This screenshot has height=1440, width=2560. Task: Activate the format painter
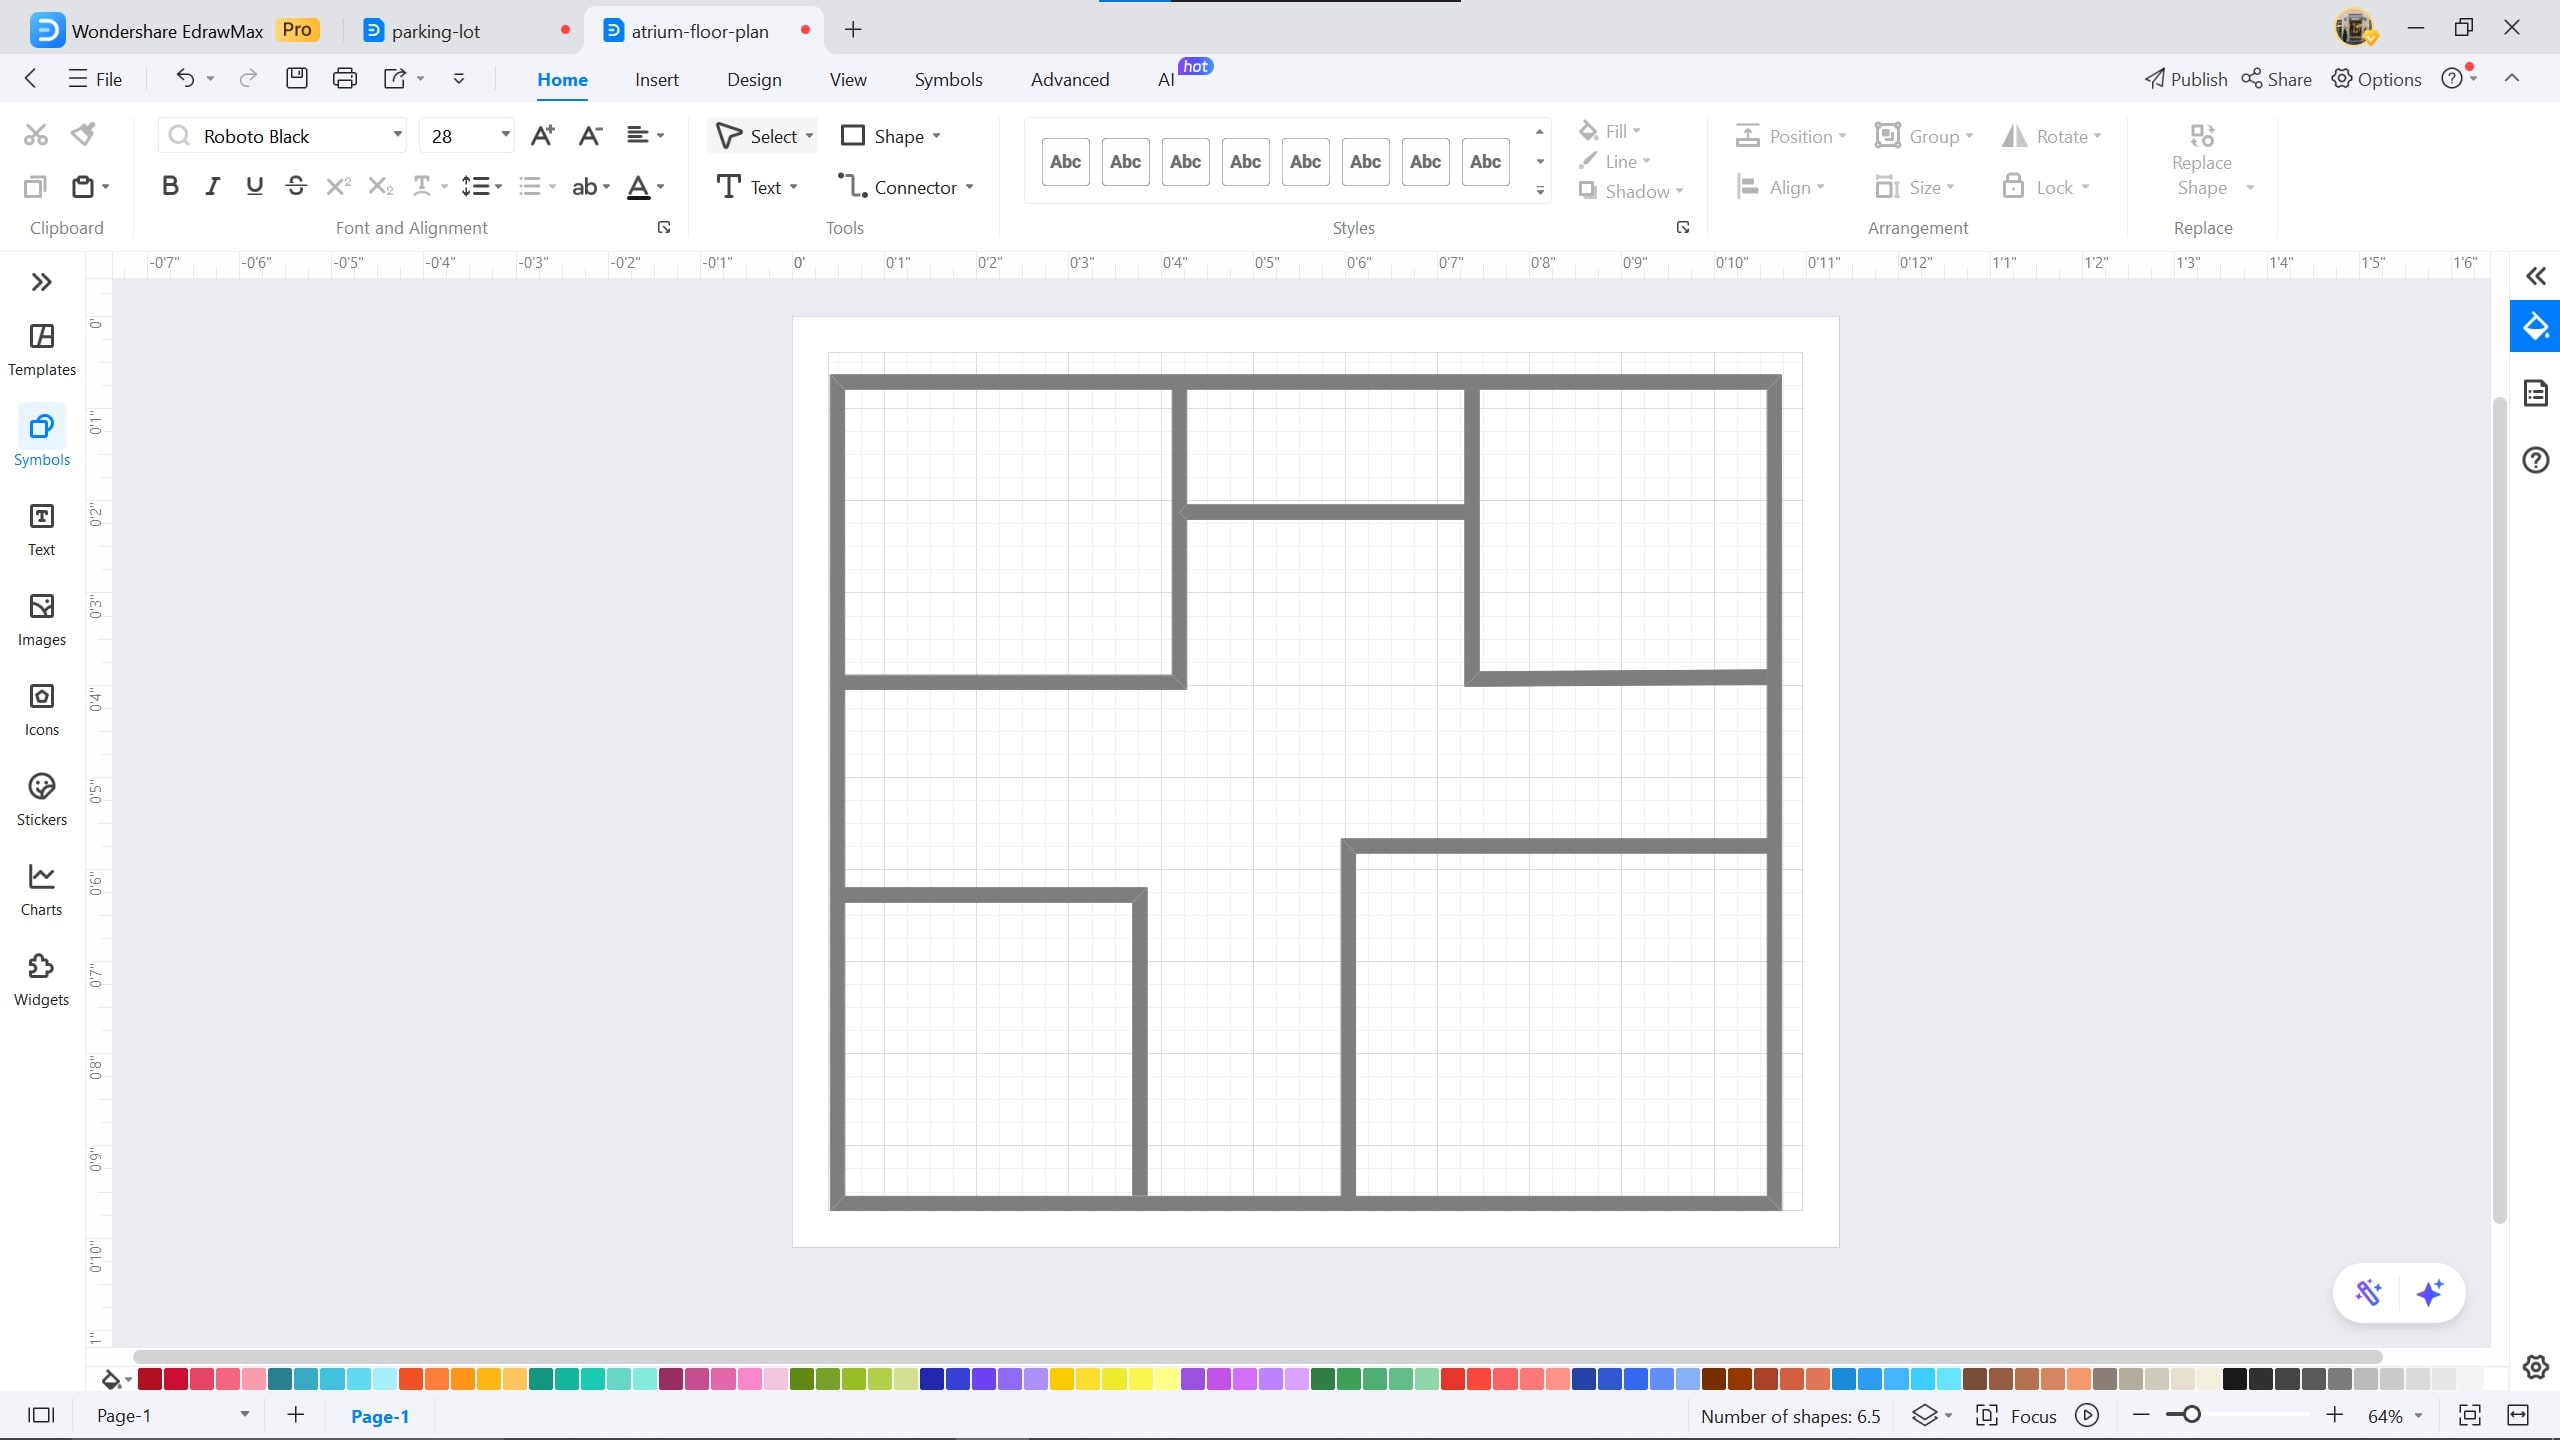pyautogui.click(x=82, y=133)
